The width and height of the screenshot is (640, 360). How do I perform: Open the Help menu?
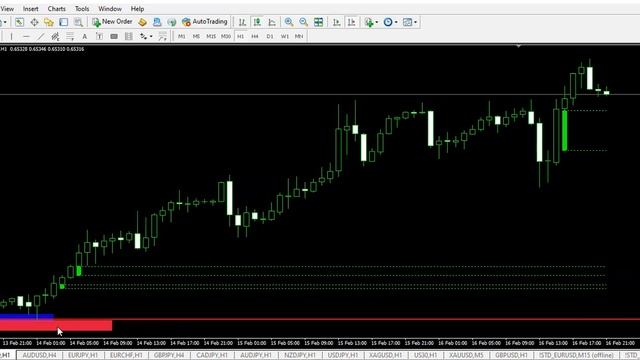tap(137, 9)
